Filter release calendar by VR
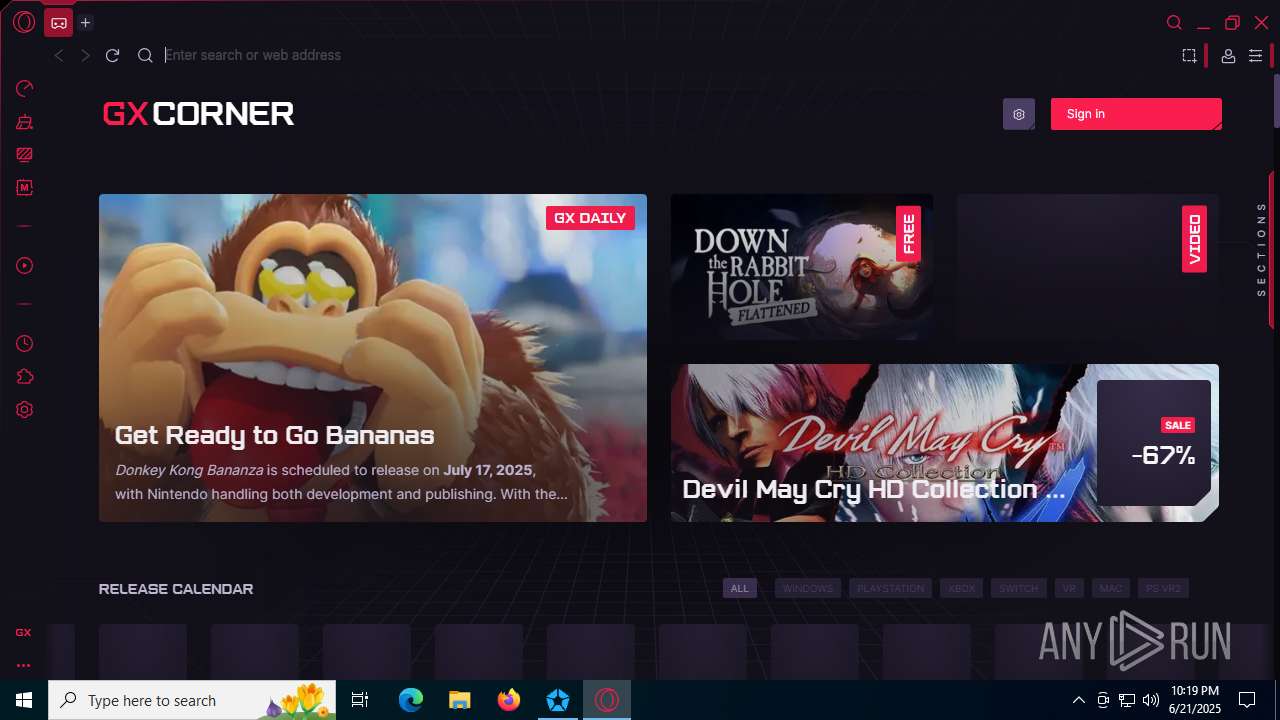This screenshot has width=1280, height=720. tap(1069, 588)
